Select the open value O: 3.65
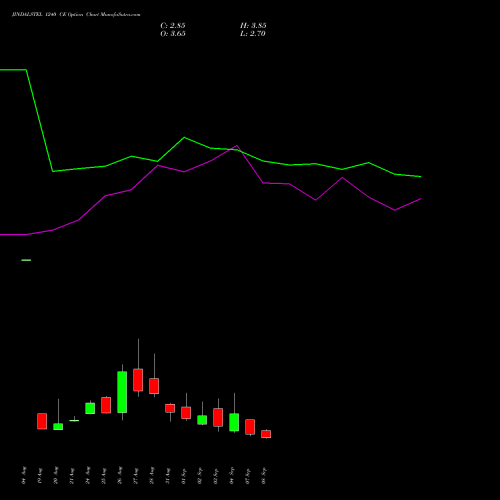This screenshot has width=500, height=500. pos(173,34)
